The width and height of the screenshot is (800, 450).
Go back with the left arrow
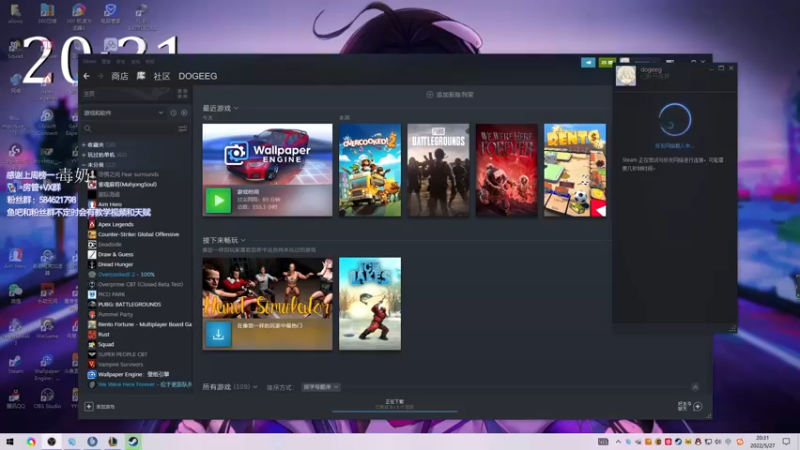[86, 76]
